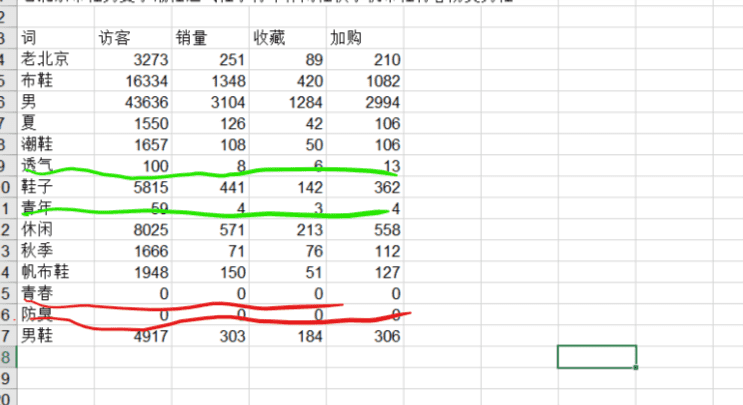Select the 43636 cell

pyautogui.click(x=133, y=102)
